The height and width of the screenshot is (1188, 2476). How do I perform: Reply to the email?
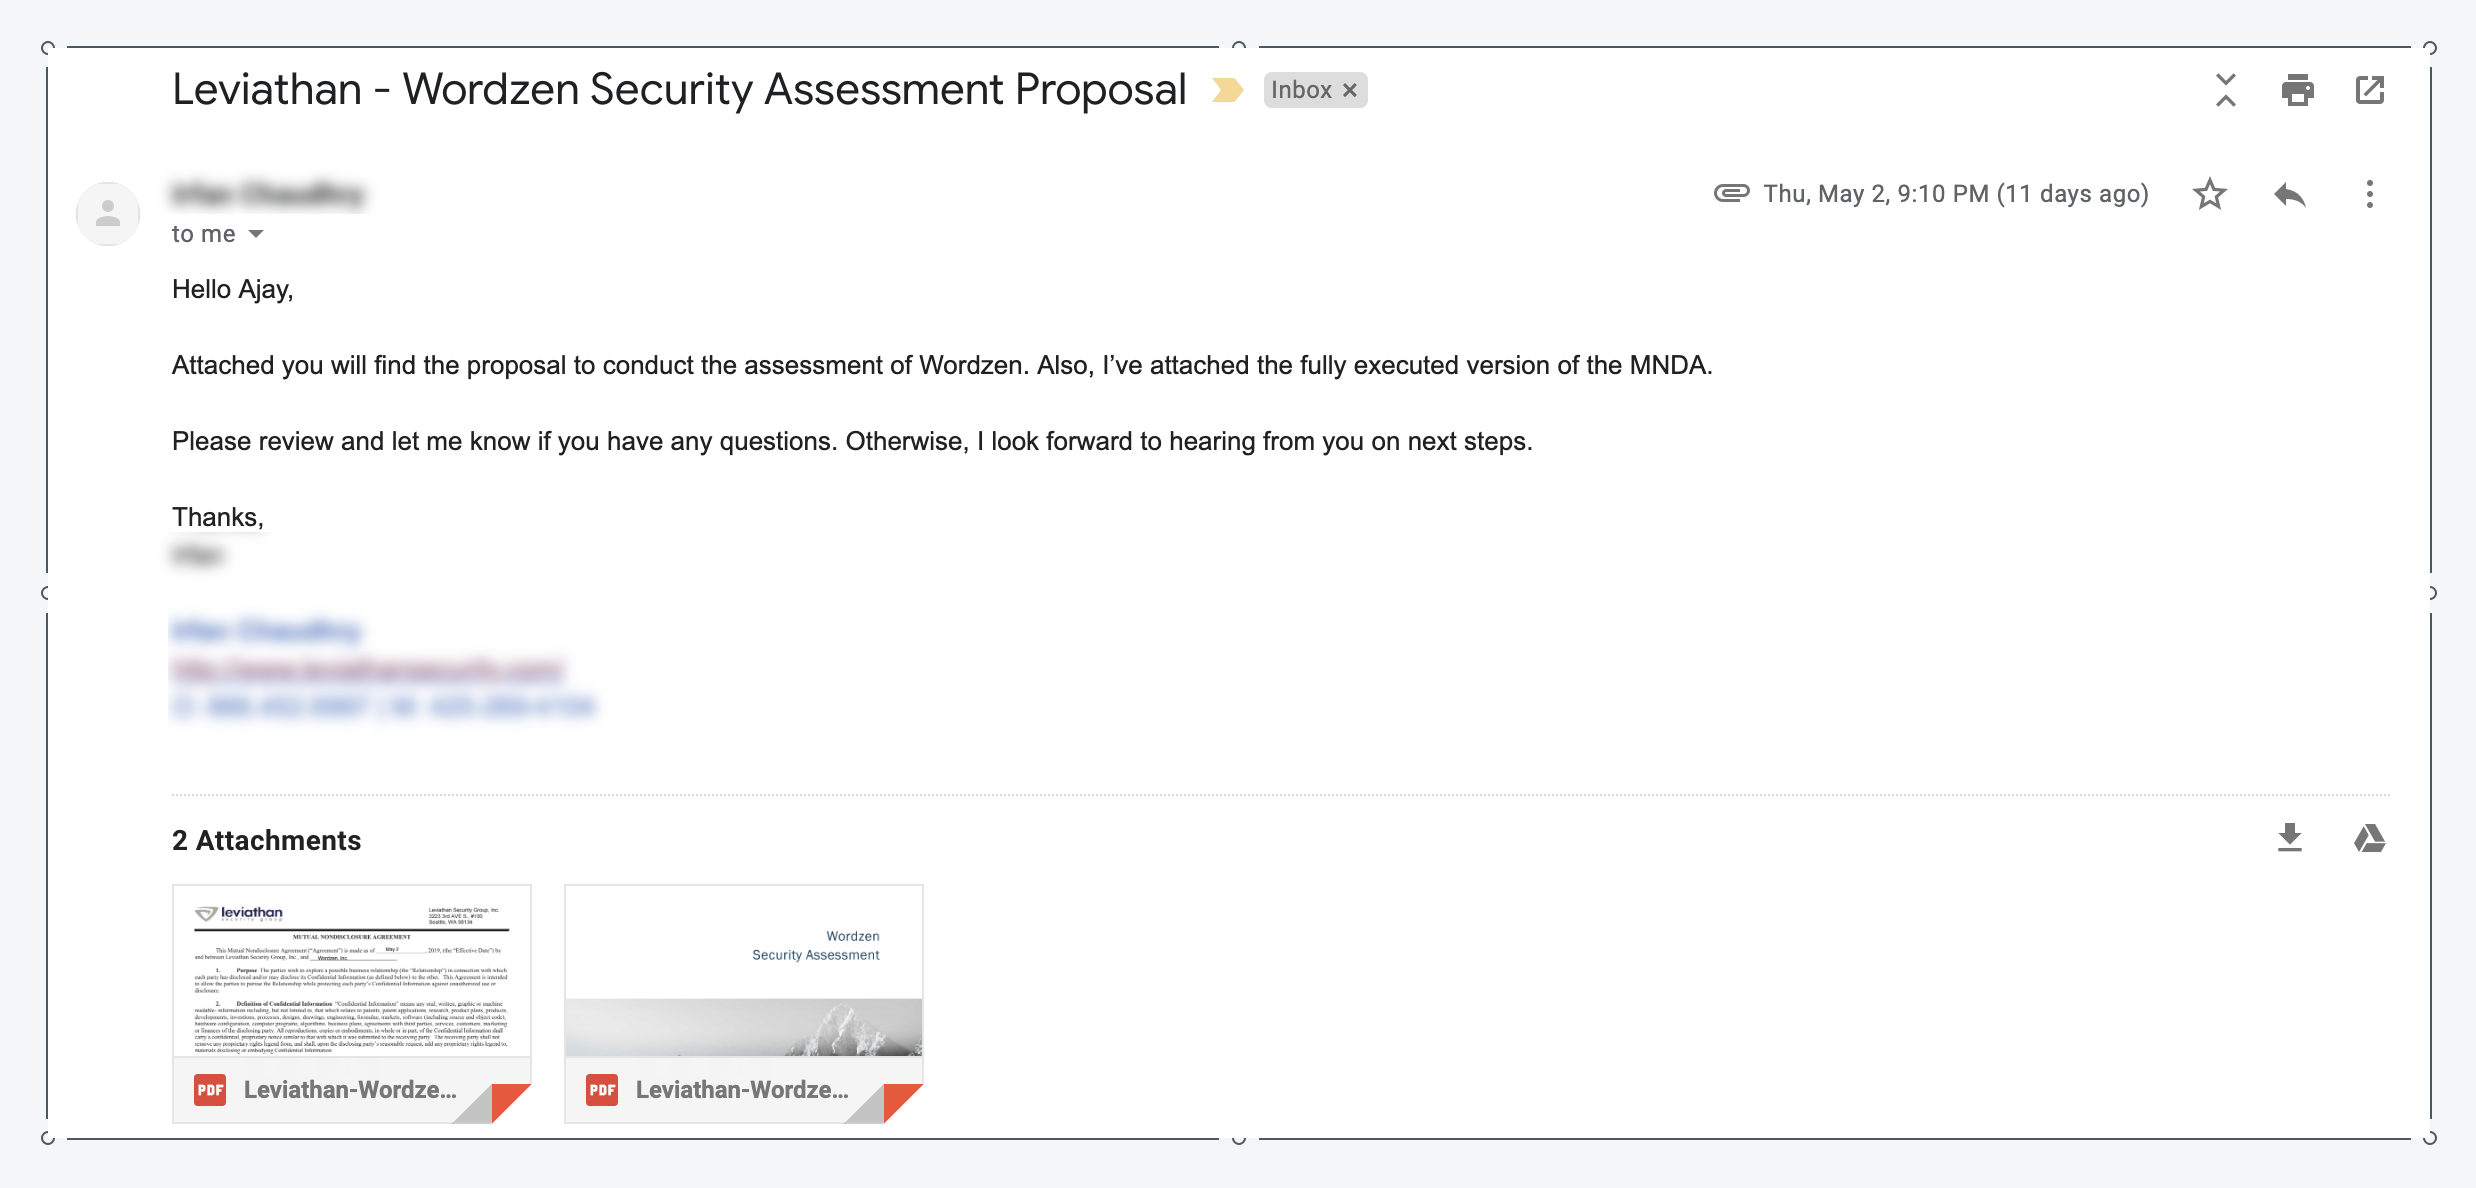(x=2289, y=194)
